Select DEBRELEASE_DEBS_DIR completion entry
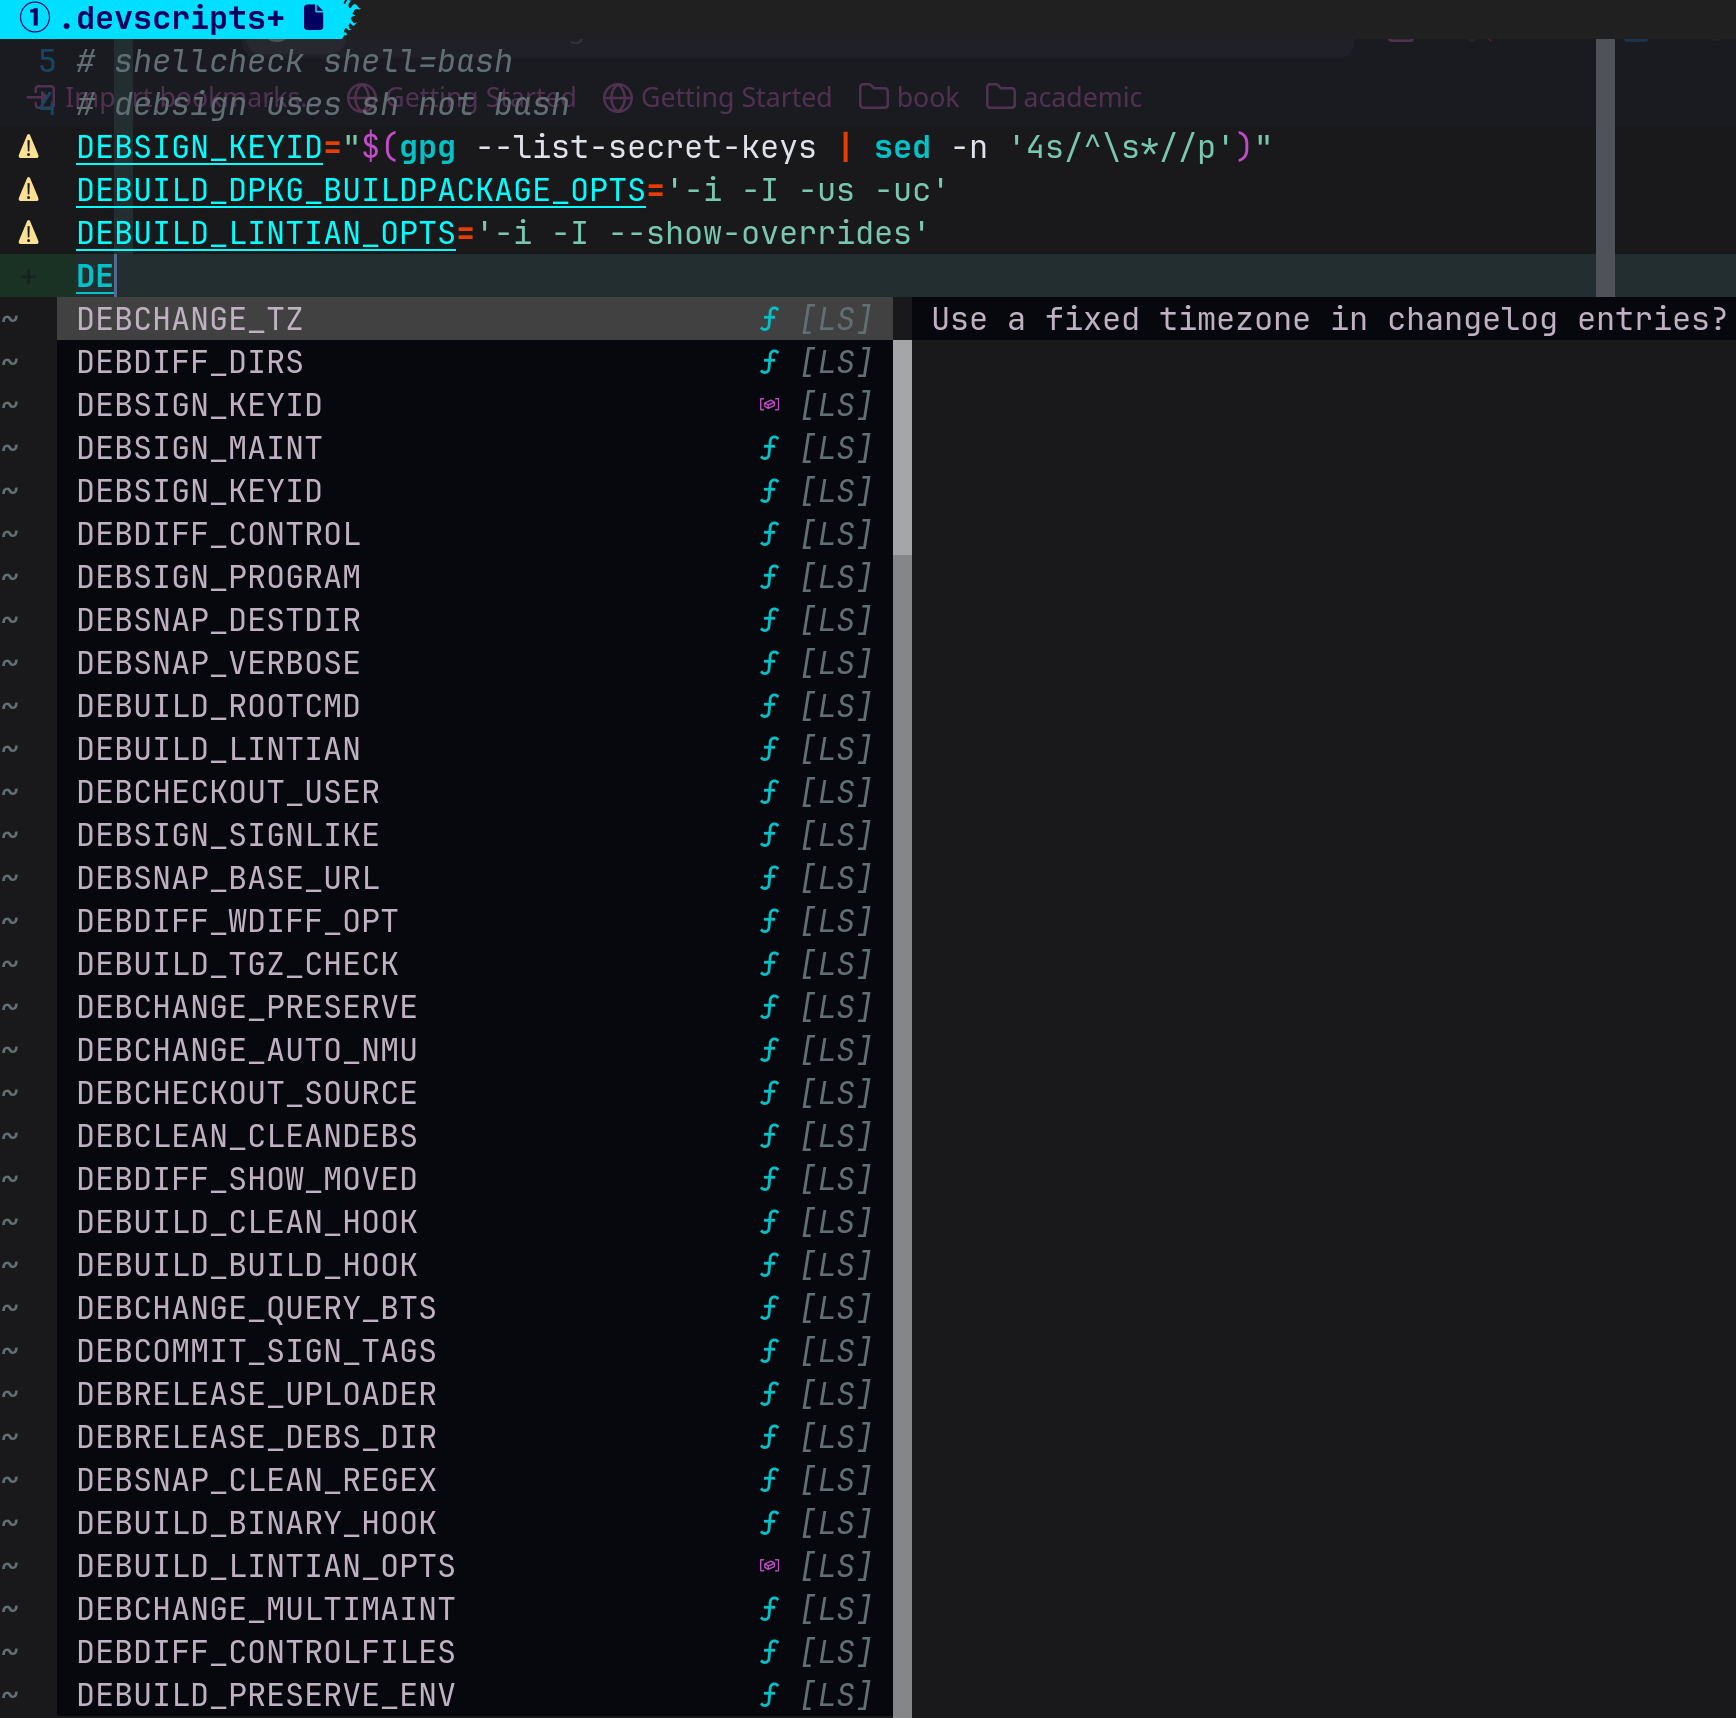 pyautogui.click(x=475, y=1437)
